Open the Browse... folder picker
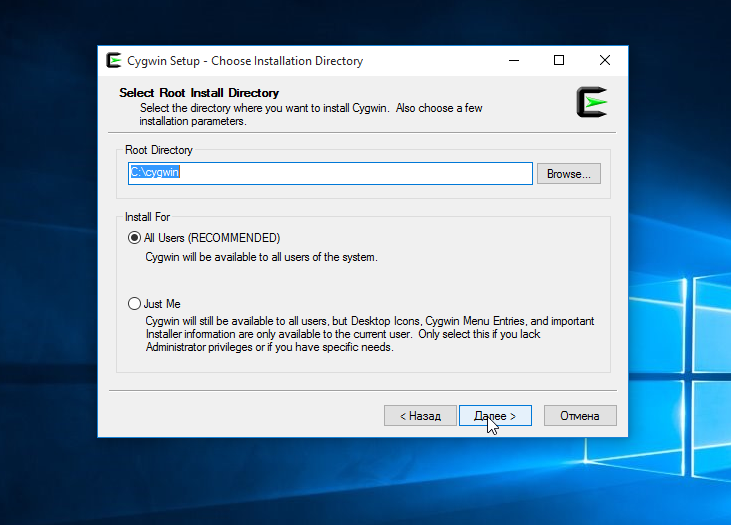731x525 pixels. pyautogui.click(x=569, y=173)
